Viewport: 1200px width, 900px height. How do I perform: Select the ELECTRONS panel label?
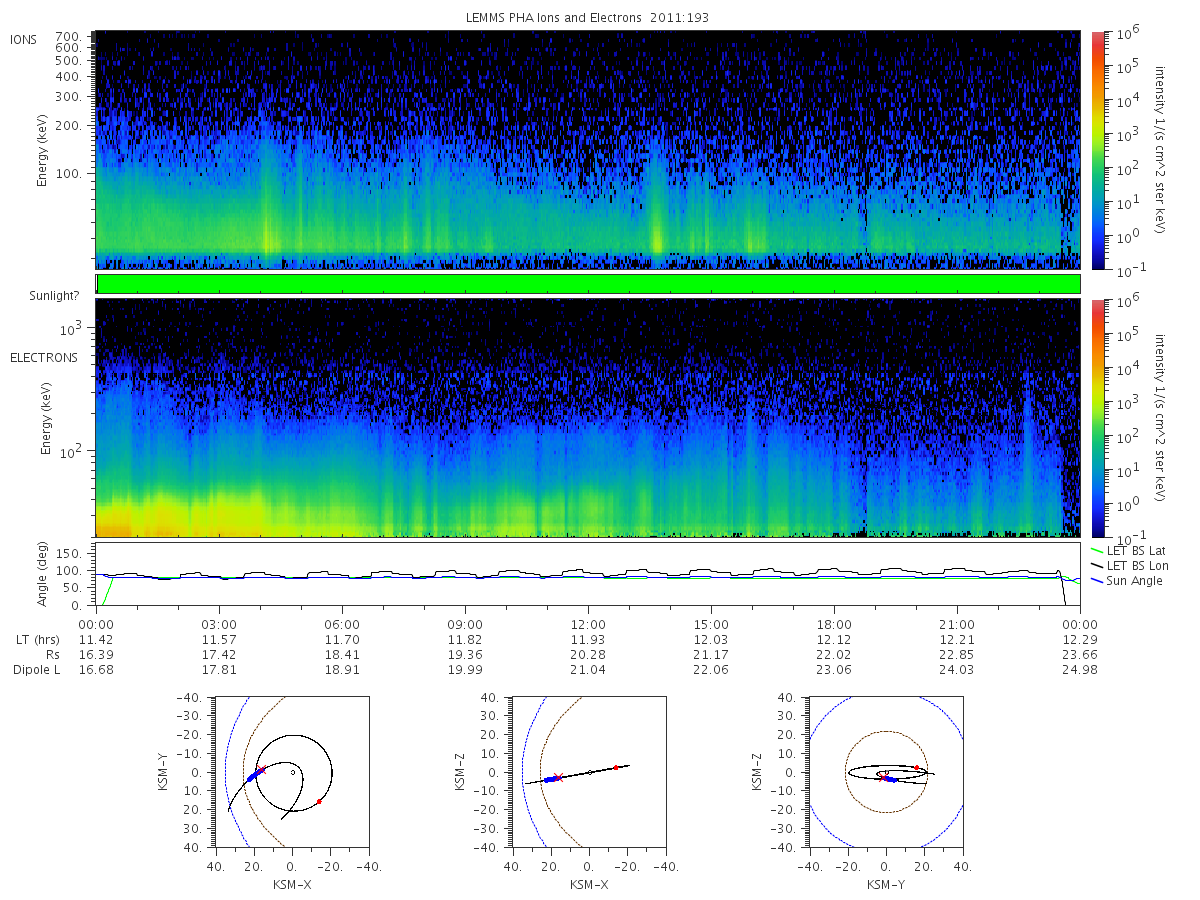click(x=44, y=357)
